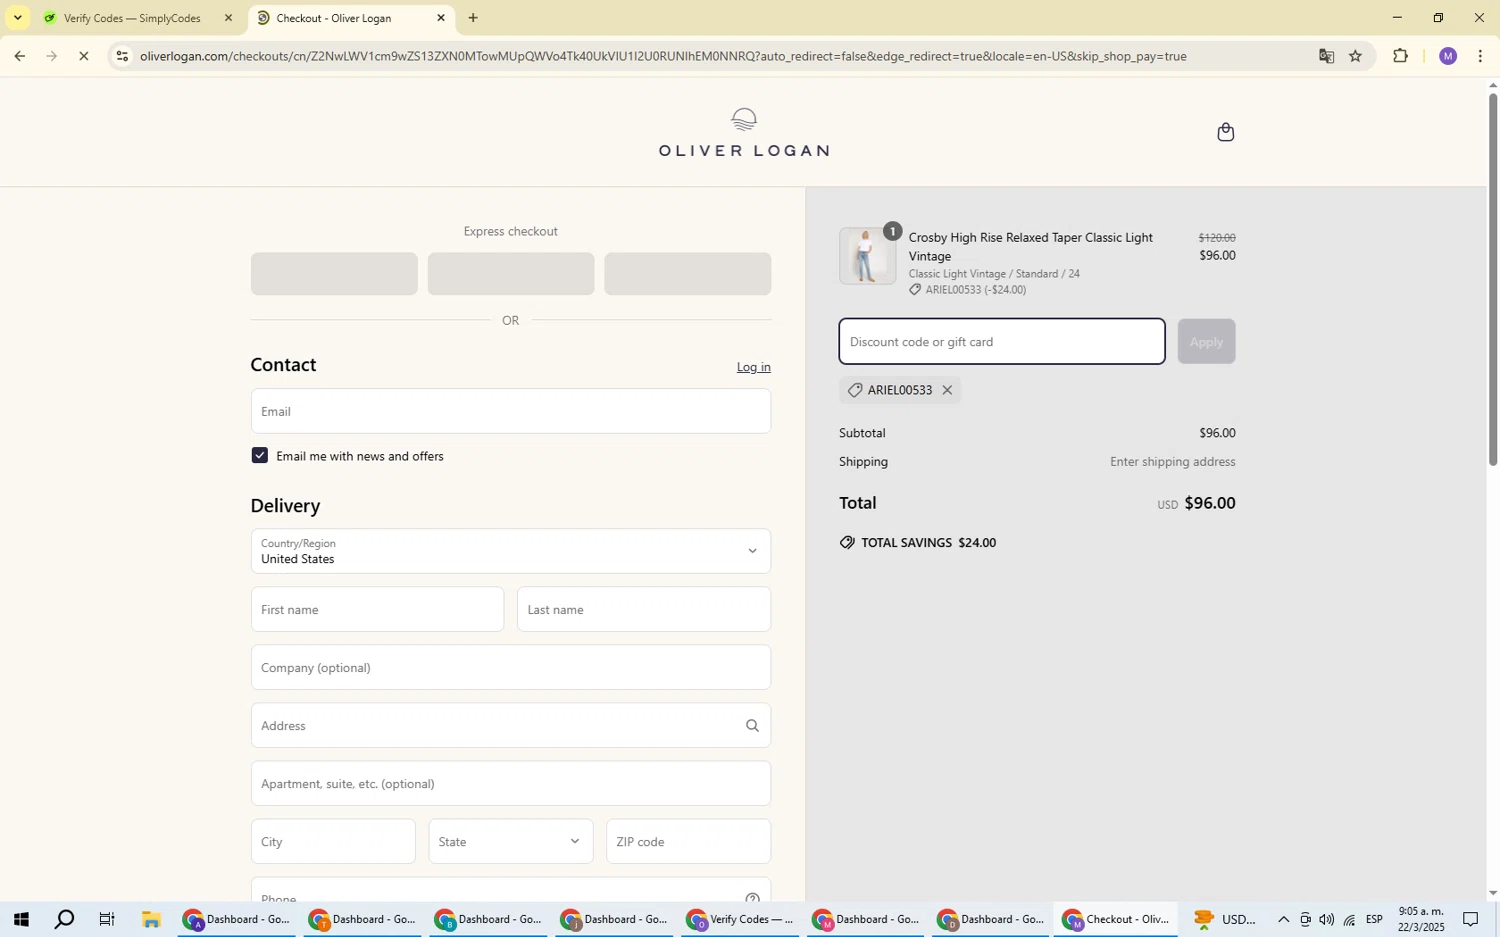
Task: Open Chrome's three-dot menu
Action: coord(1480,56)
